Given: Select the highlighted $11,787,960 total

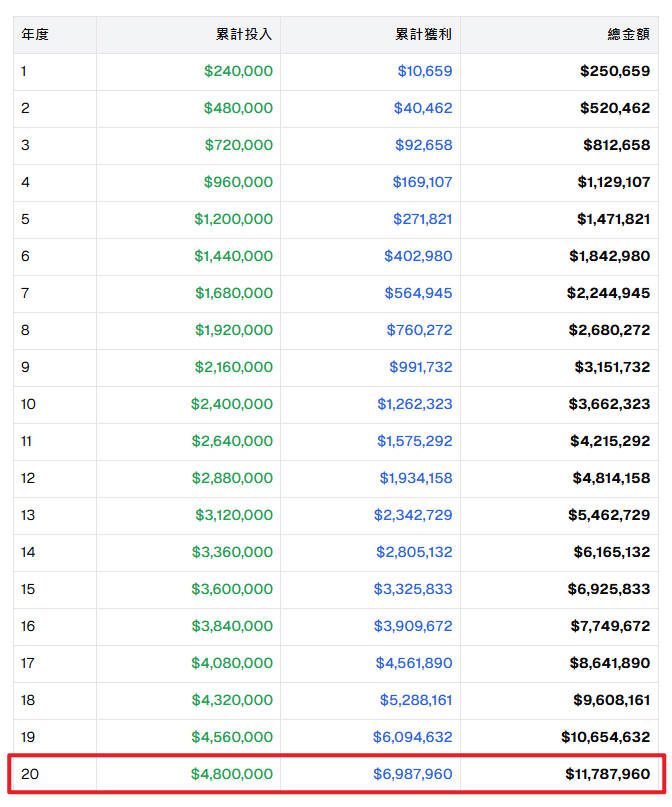Looking at the screenshot, I should (x=606, y=774).
